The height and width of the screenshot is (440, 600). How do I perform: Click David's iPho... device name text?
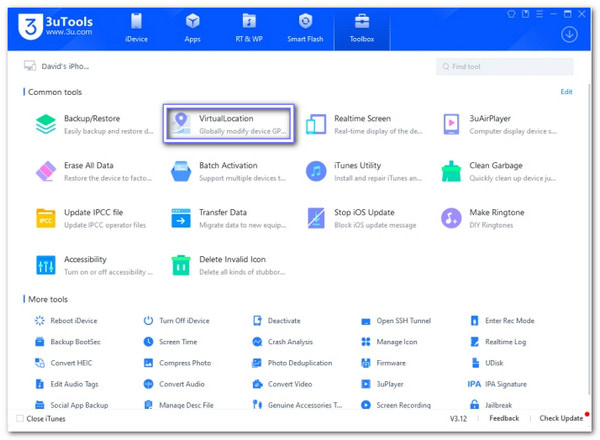(65, 66)
